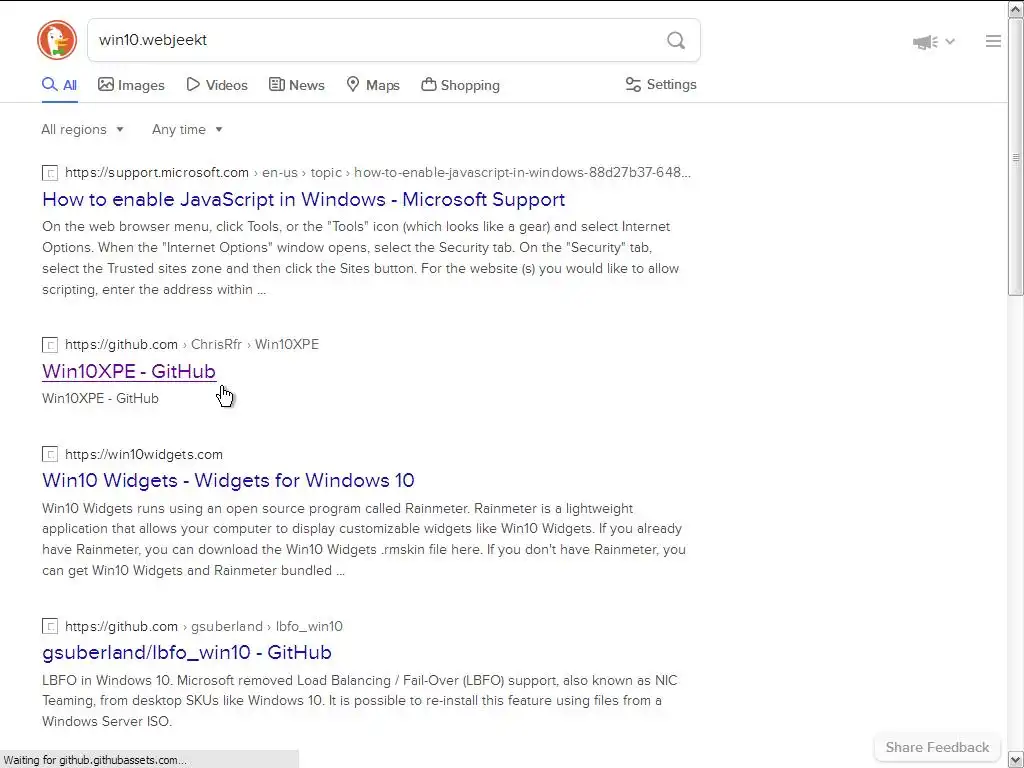Click the snippet starting 'LBFO in Windows 10'
1024x768 pixels.
tap(360, 701)
